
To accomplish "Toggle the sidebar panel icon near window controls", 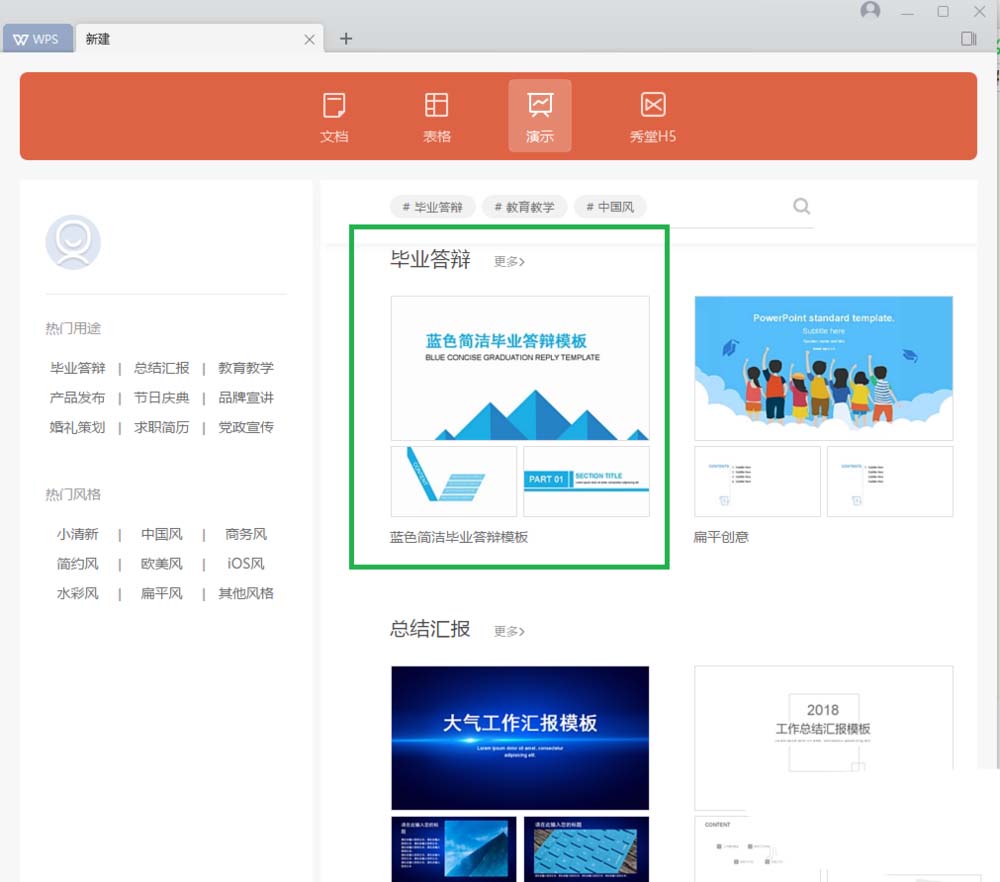I will (969, 38).
